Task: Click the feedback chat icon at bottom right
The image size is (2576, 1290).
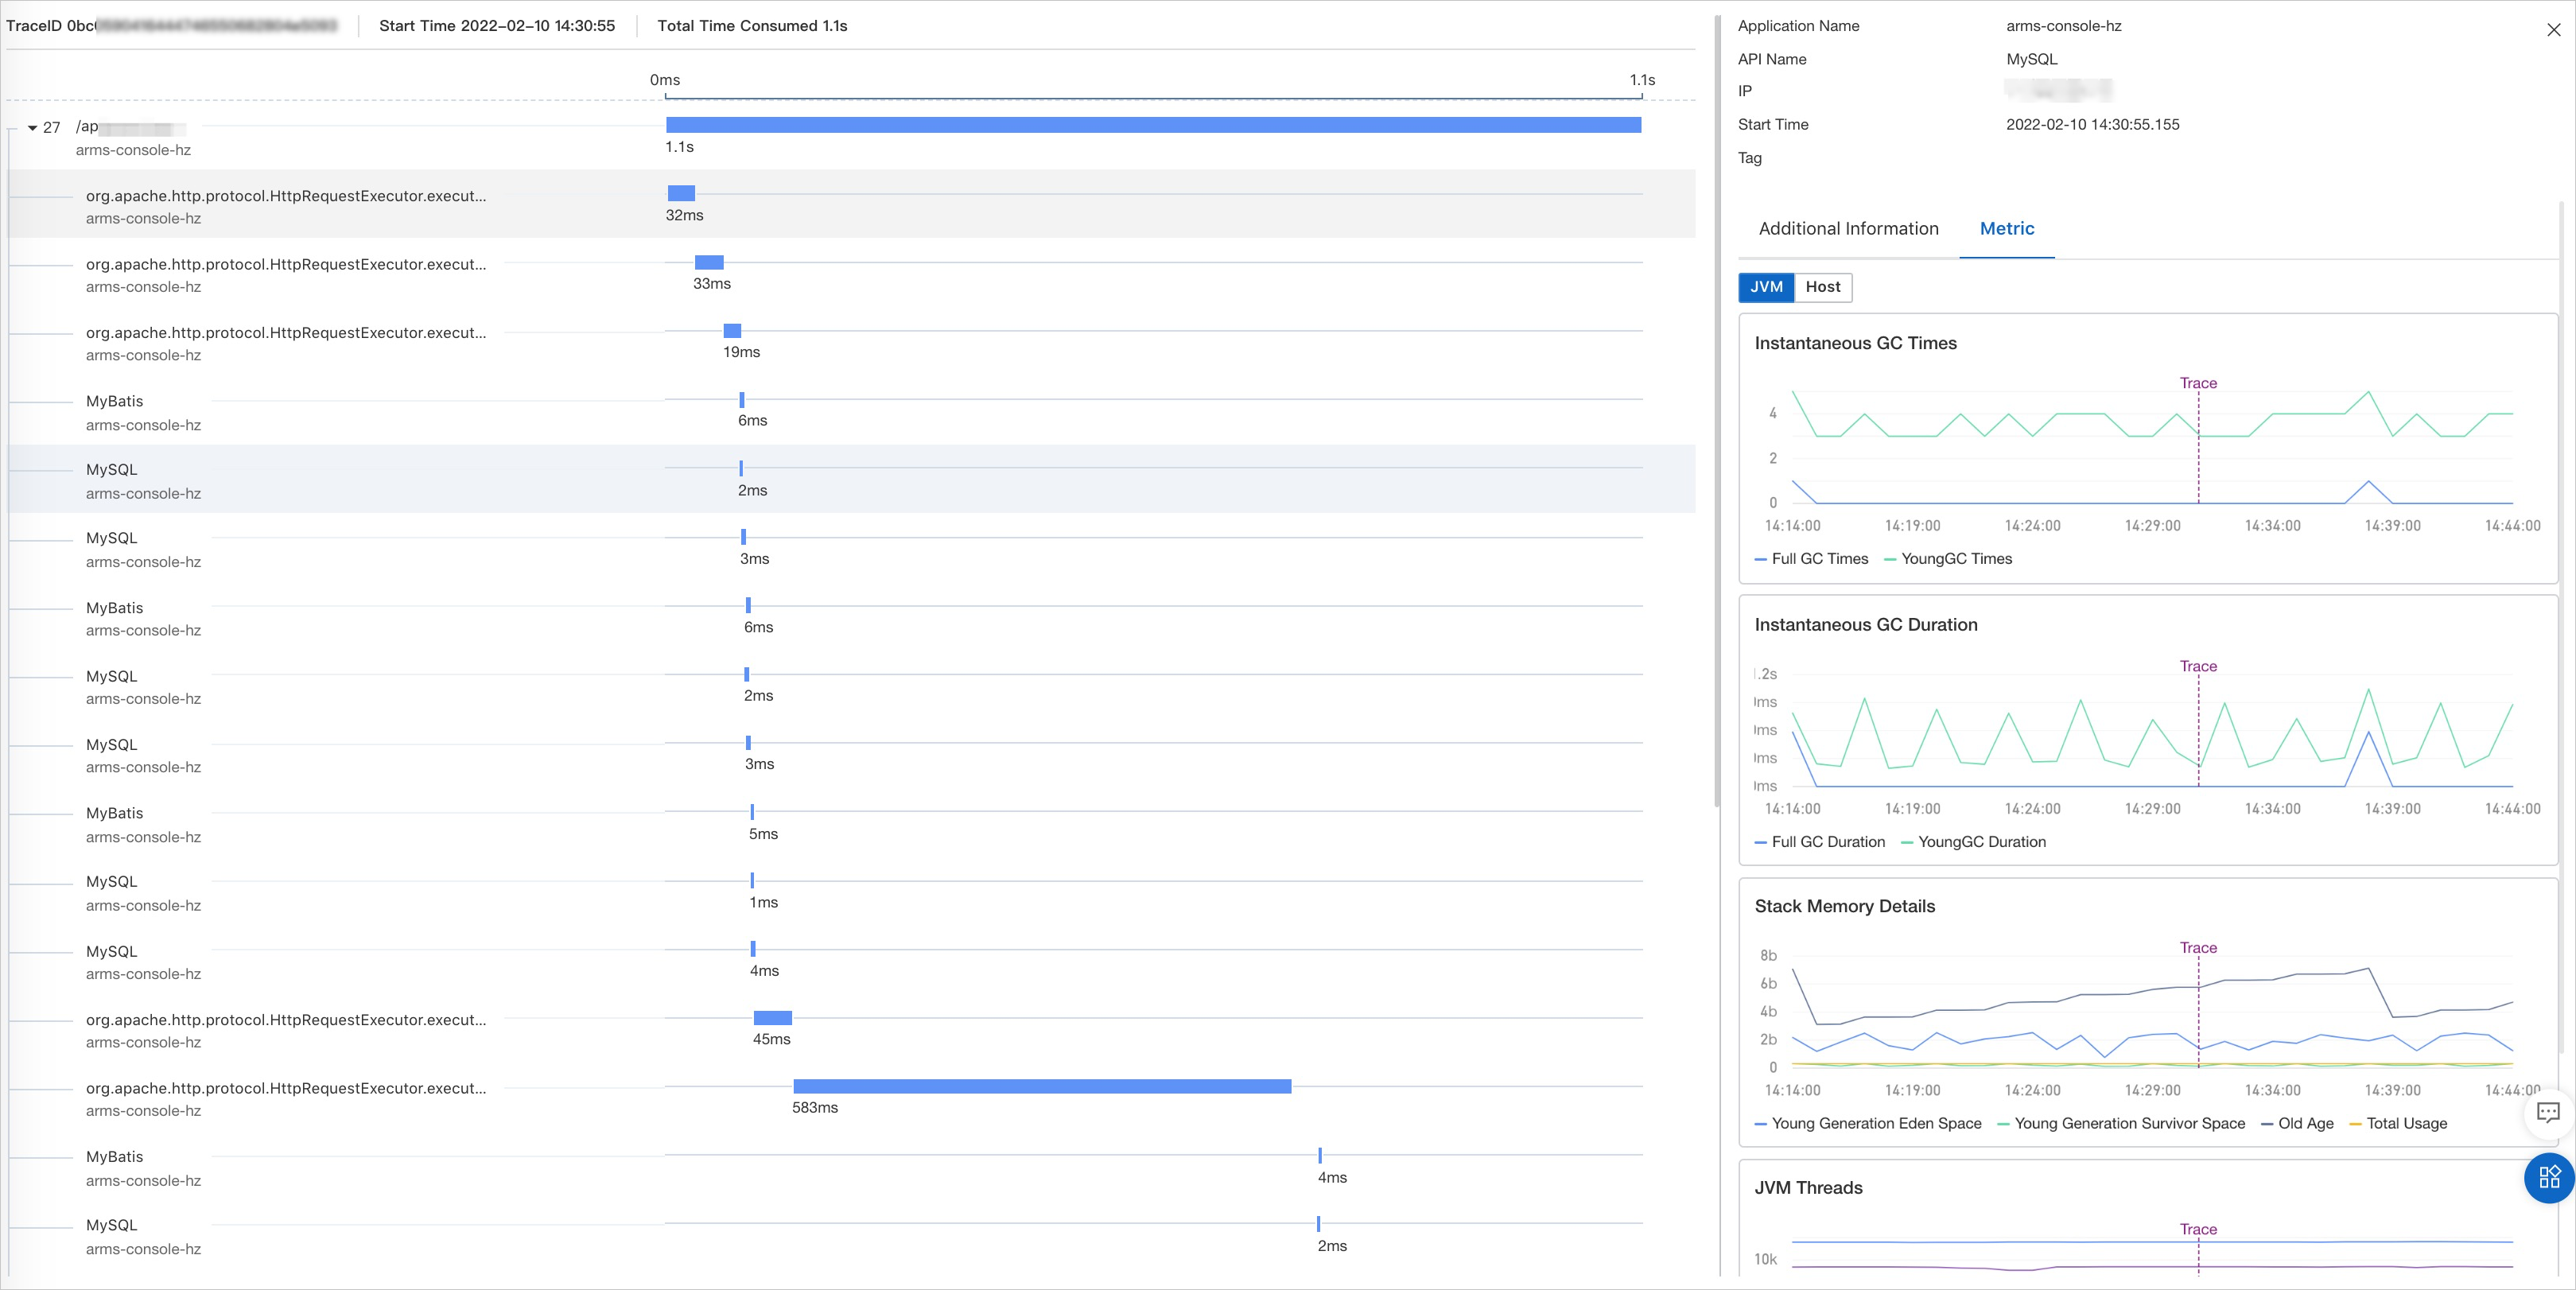Action: (2548, 1113)
